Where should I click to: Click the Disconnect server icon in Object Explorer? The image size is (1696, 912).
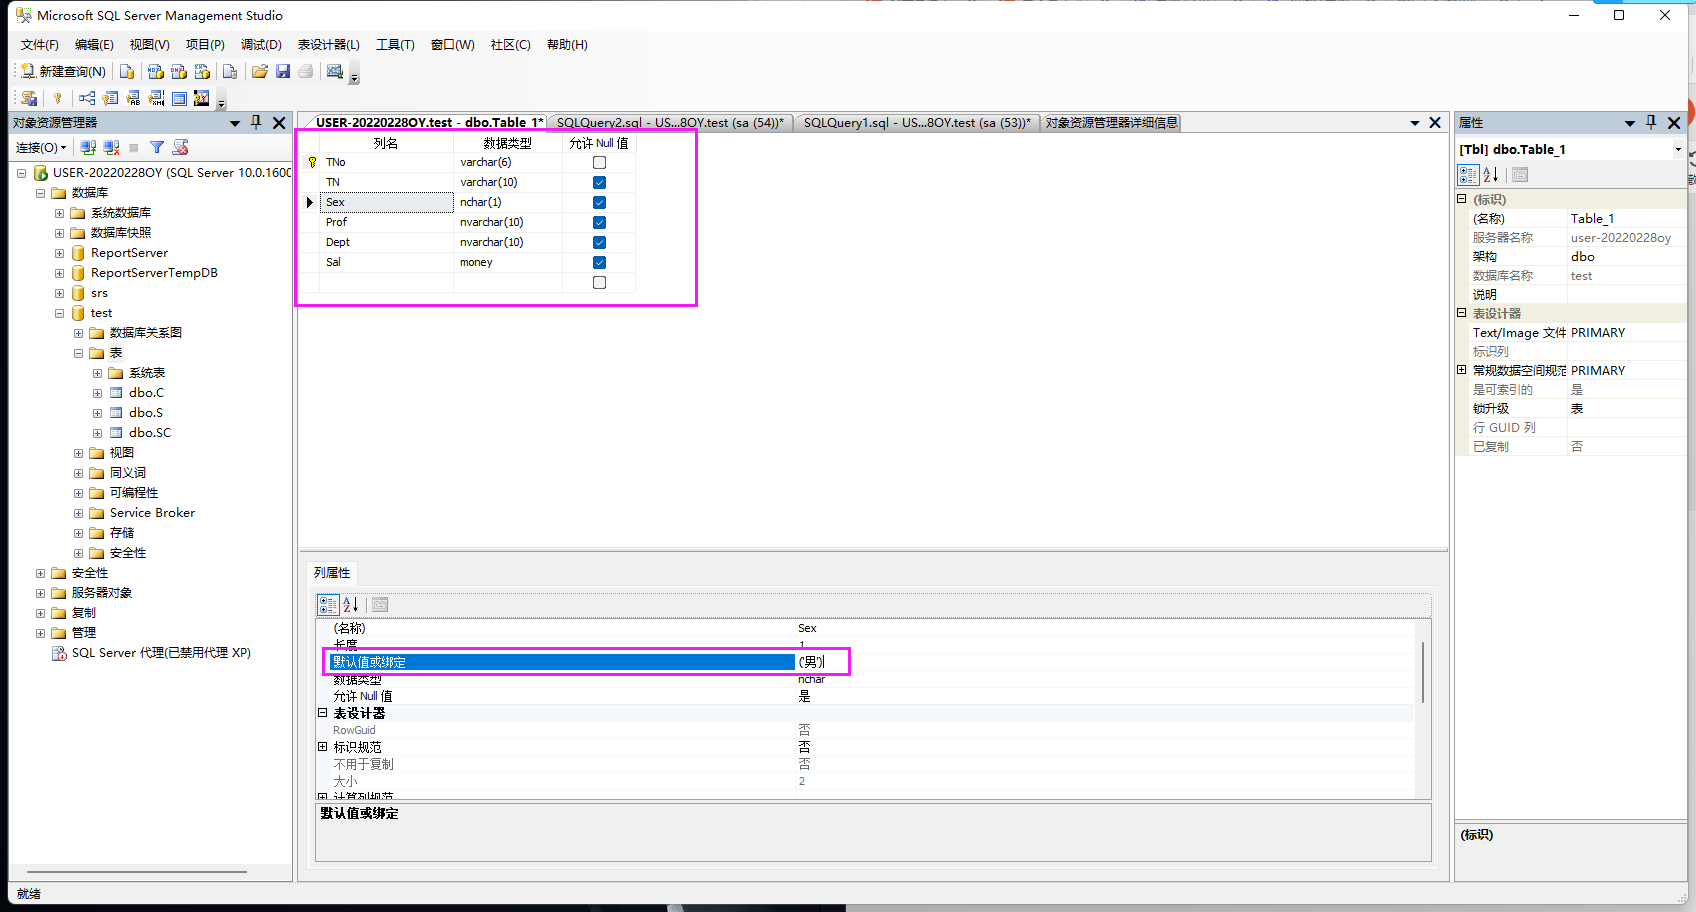click(111, 147)
